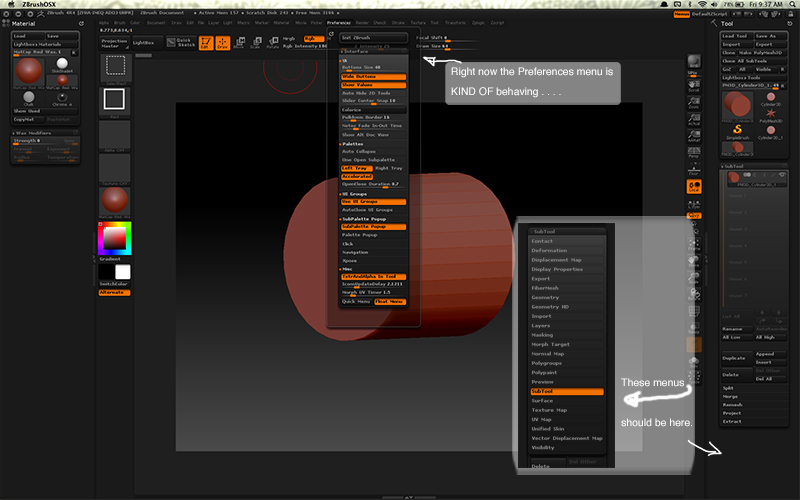Click the Append subtool button
The width and height of the screenshot is (800, 500).
[x=770, y=354]
